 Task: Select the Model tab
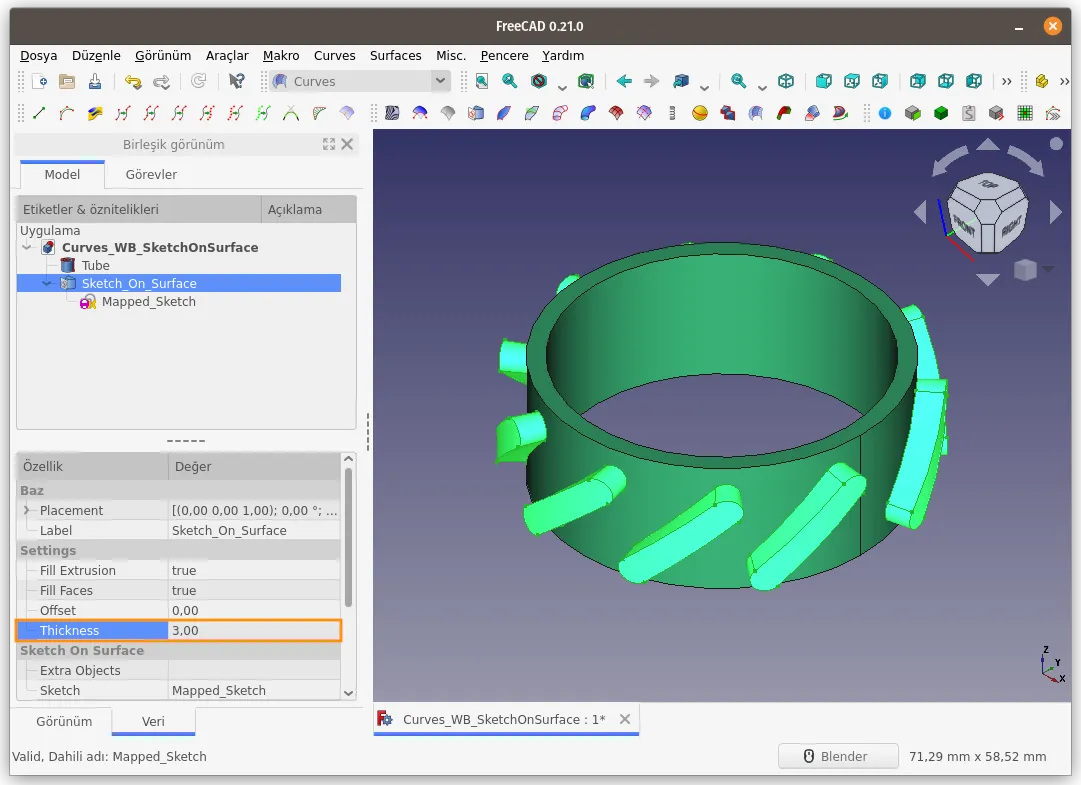click(x=62, y=174)
